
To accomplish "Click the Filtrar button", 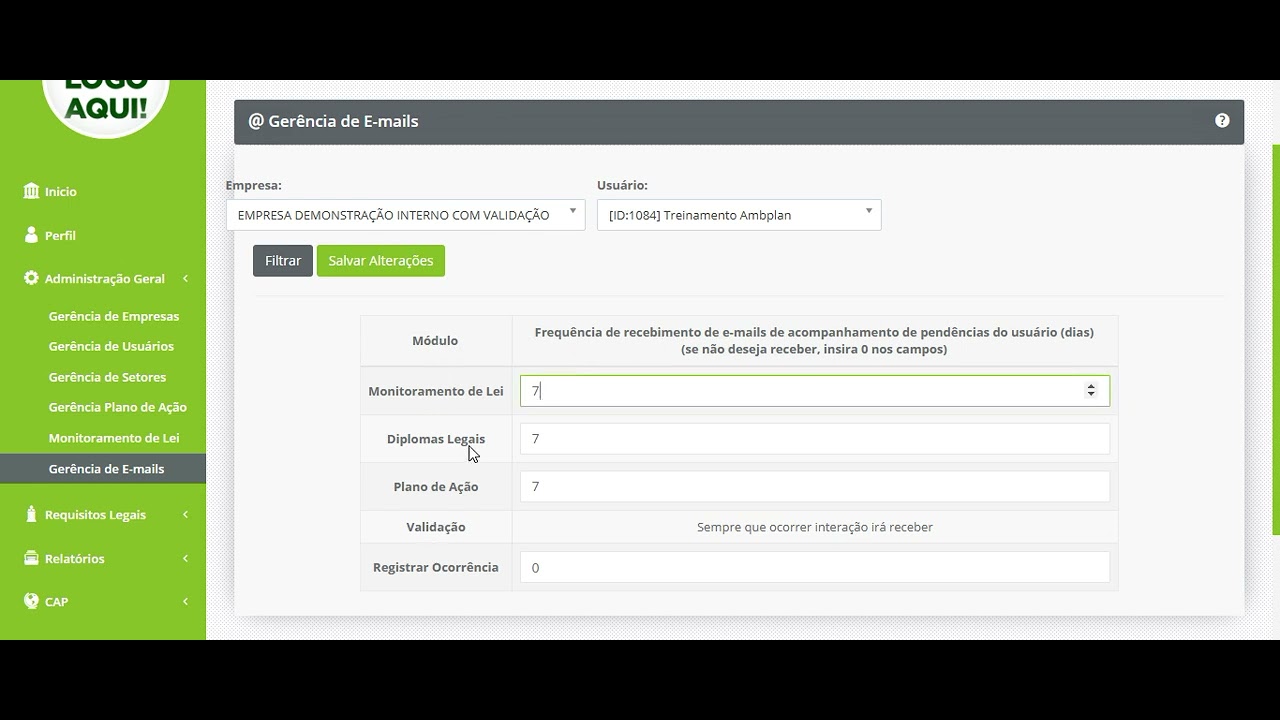I will (x=283, y=261).
